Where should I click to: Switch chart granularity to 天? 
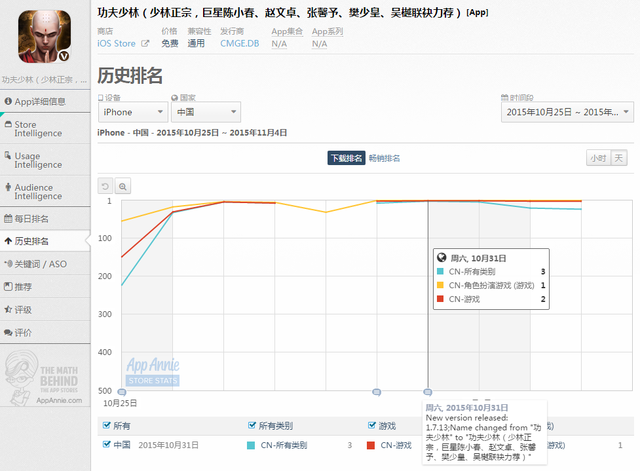[x=619, y=158]
